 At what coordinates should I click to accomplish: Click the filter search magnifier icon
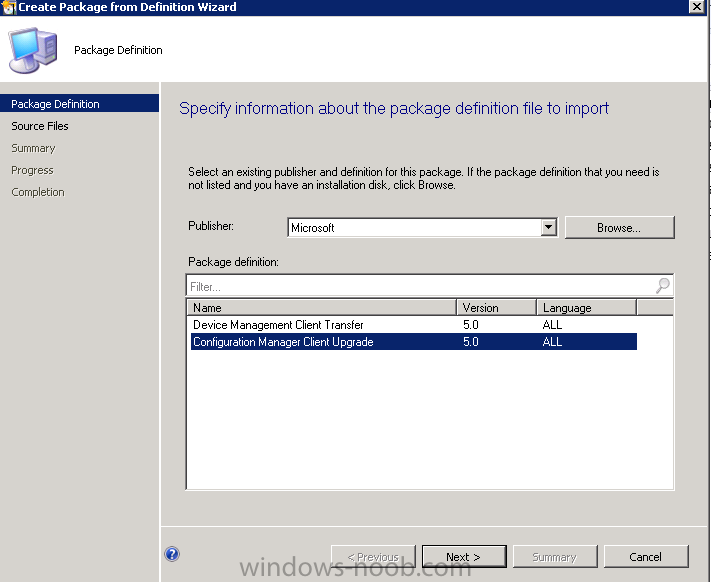662,286
